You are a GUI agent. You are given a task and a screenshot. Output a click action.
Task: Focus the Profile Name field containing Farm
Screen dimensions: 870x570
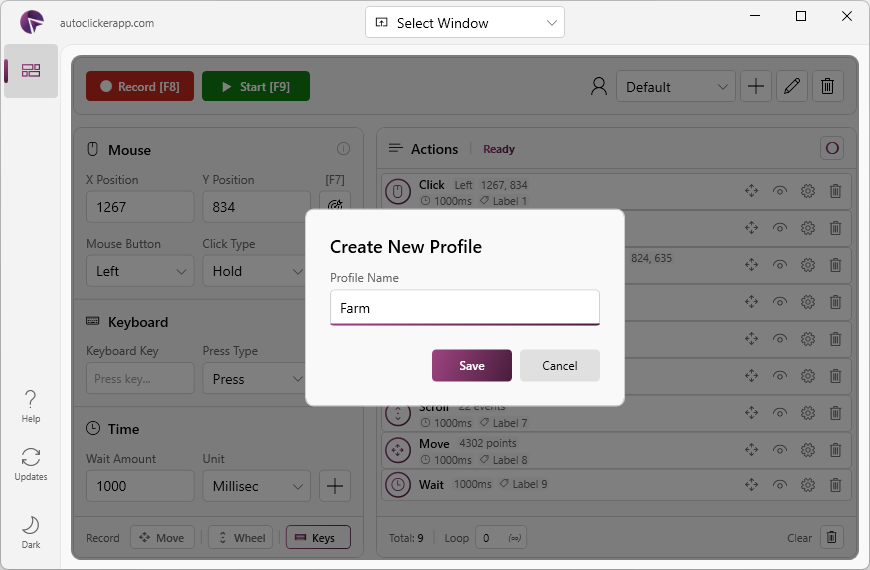point(464,307)
